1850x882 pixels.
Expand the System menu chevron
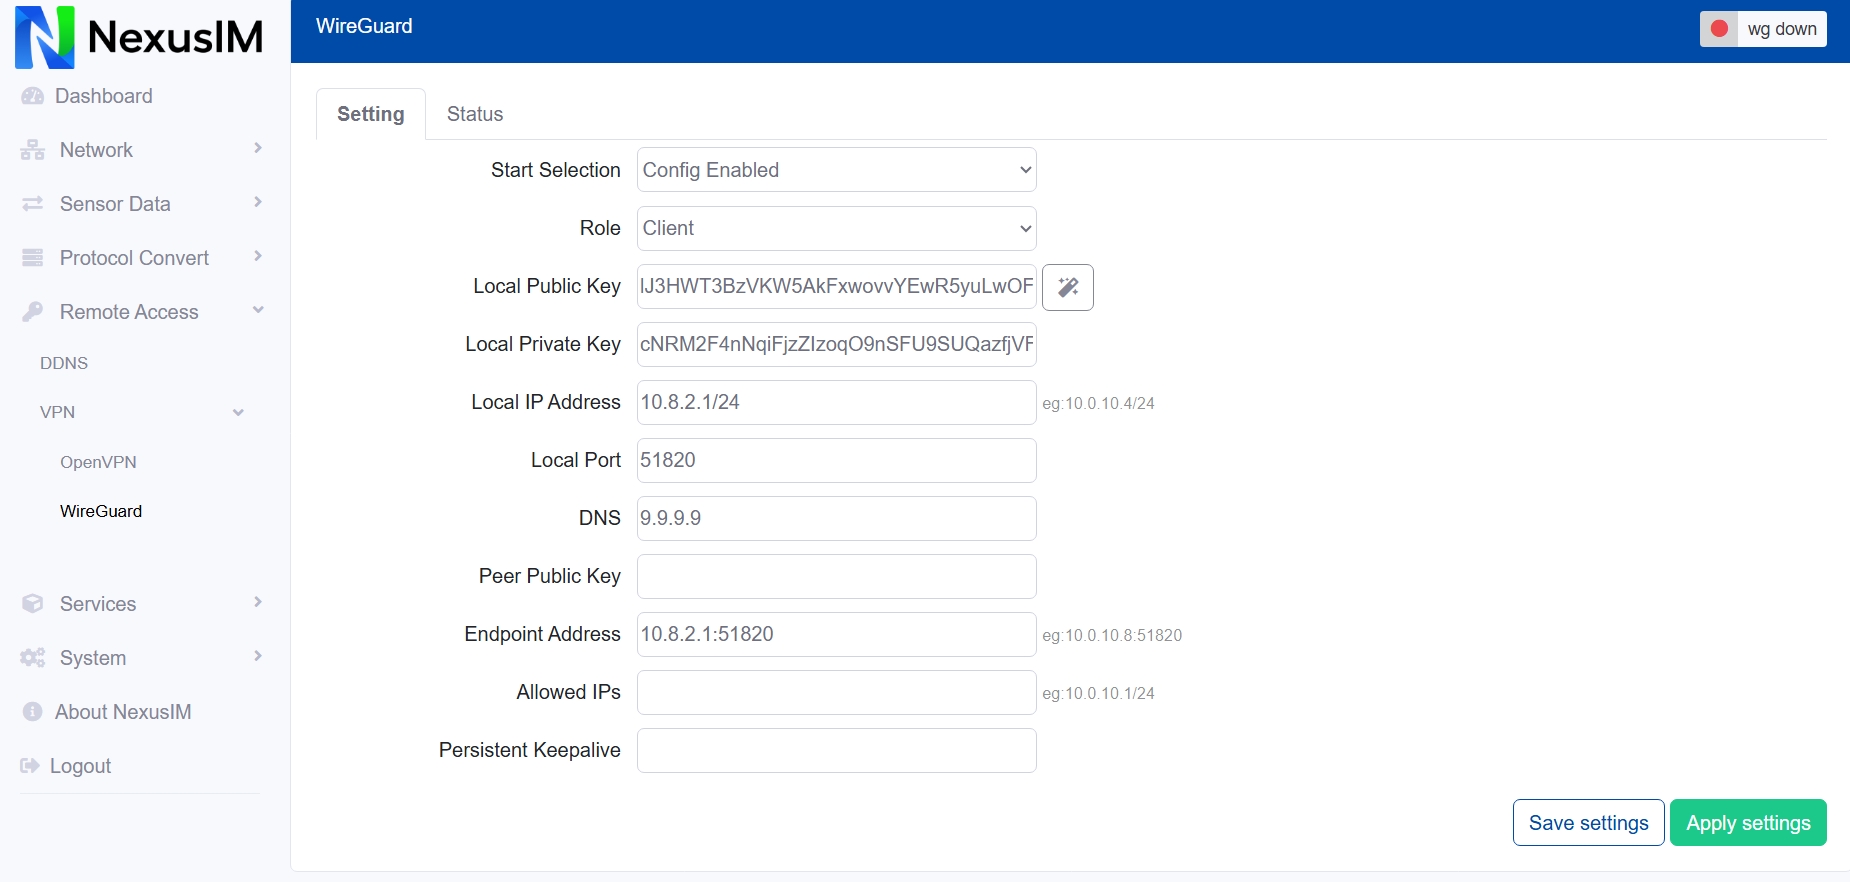coord(258,656)
